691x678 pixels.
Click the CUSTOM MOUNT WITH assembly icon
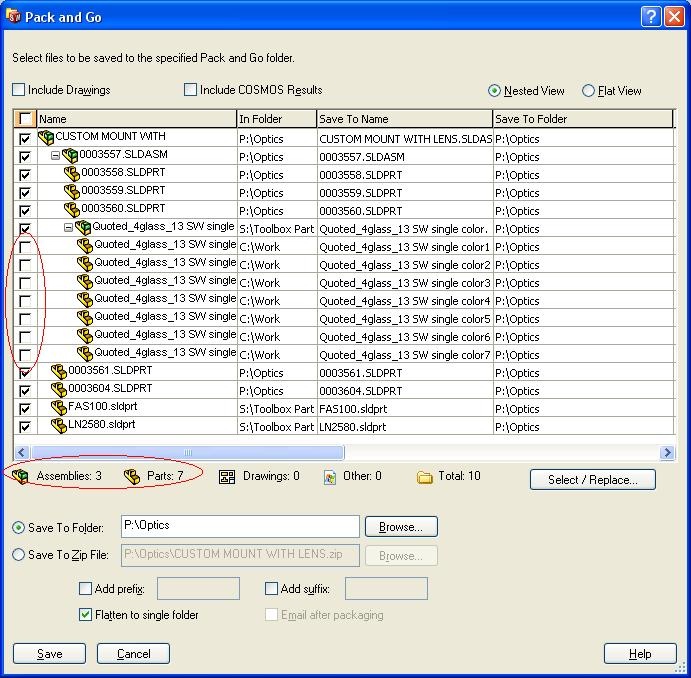(46, 138)
